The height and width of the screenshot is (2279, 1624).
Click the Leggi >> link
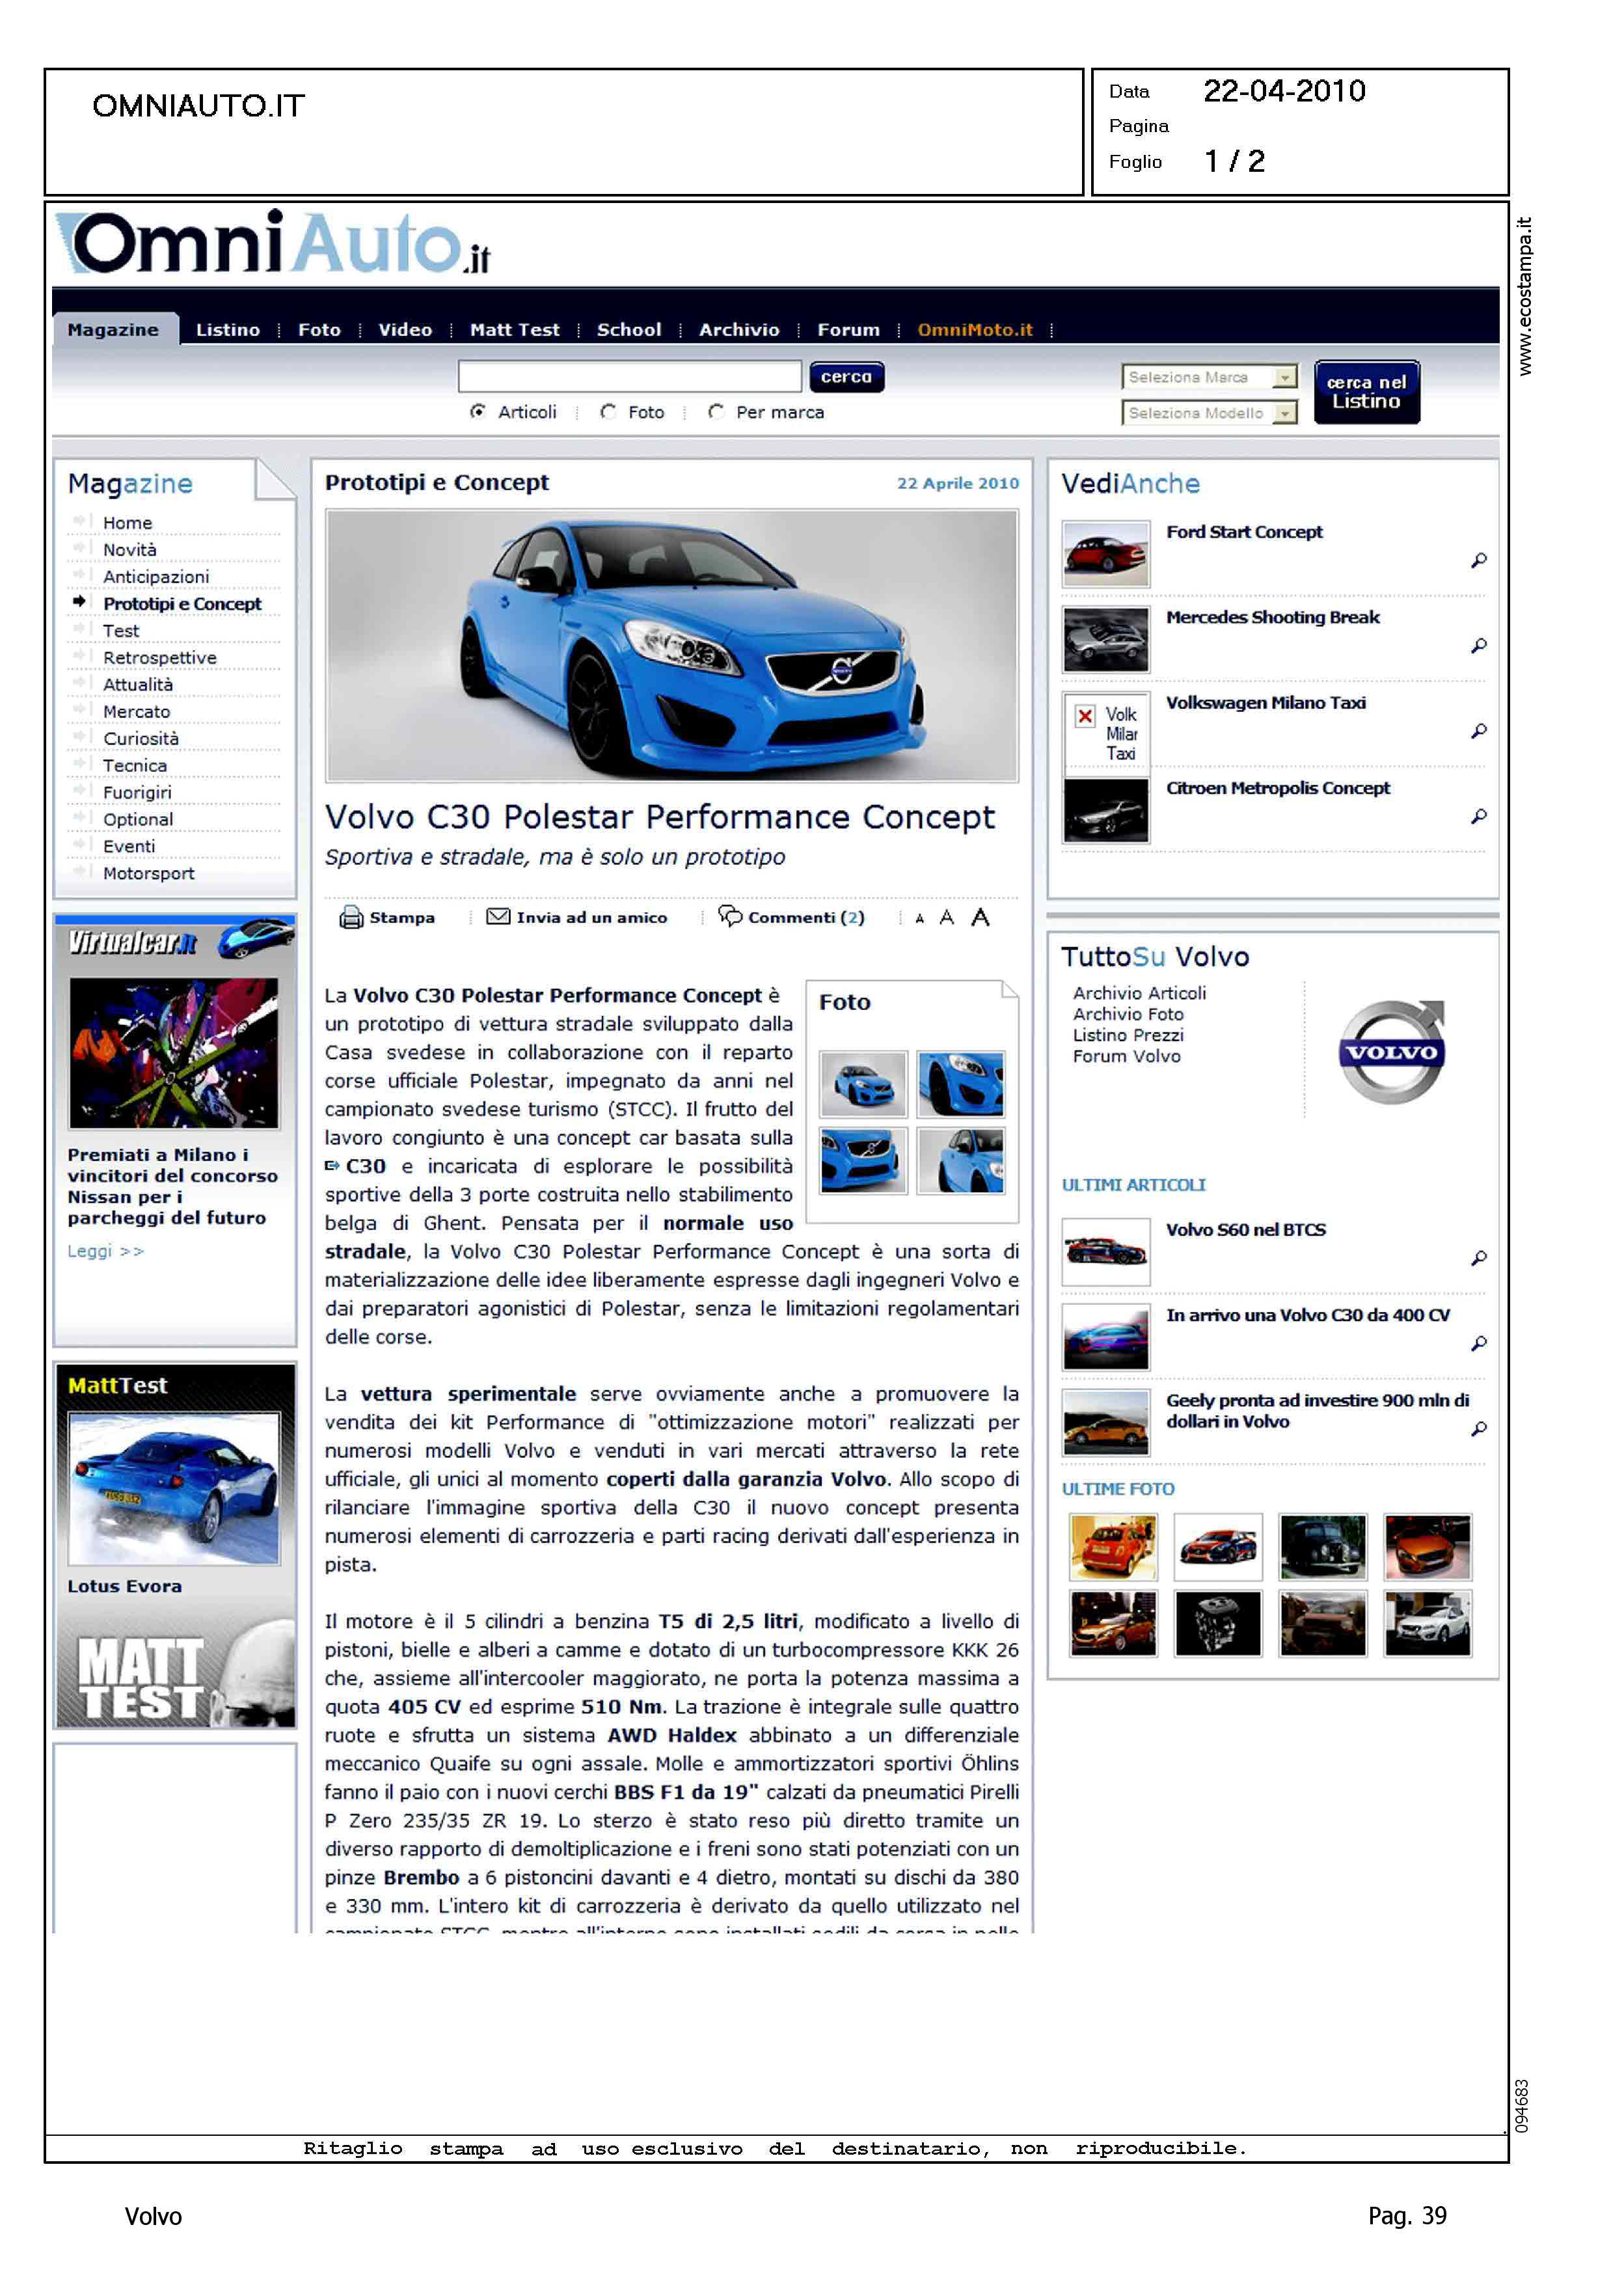[105, 1251]
